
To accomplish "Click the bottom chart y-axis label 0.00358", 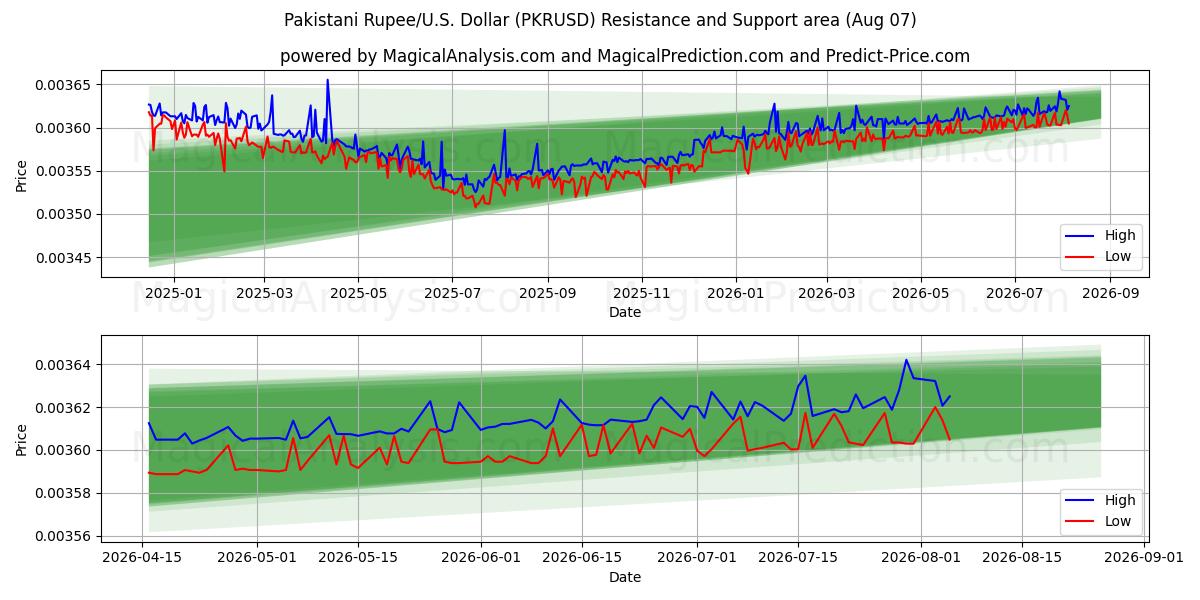I will (x=63, y=493).
